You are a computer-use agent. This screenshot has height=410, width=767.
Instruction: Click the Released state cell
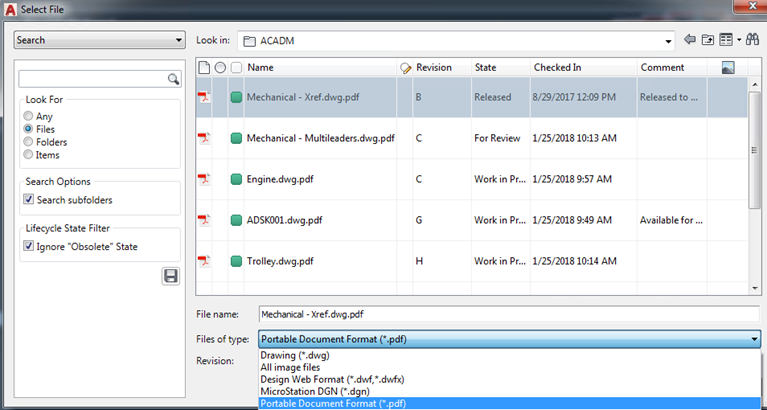pos(493,97)
